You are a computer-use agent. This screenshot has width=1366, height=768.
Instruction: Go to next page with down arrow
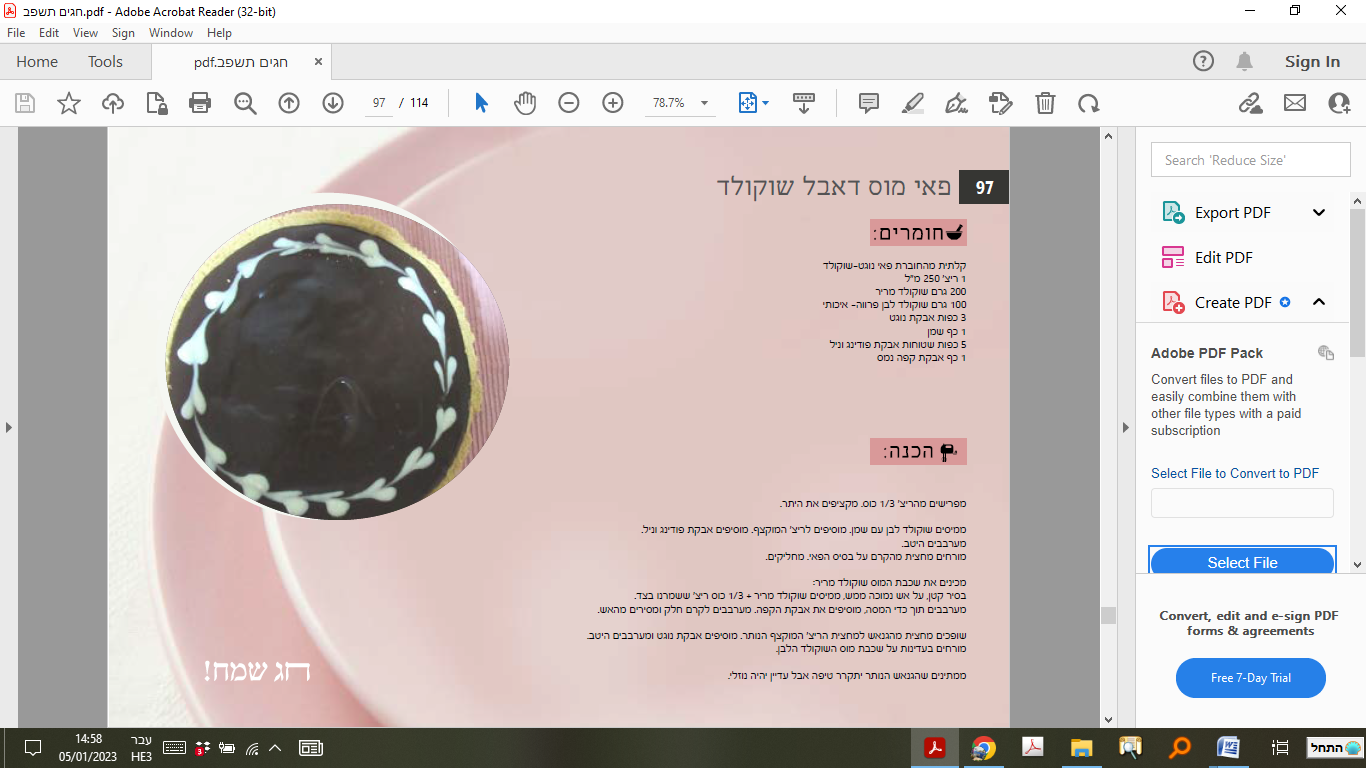tap(333, 103)
